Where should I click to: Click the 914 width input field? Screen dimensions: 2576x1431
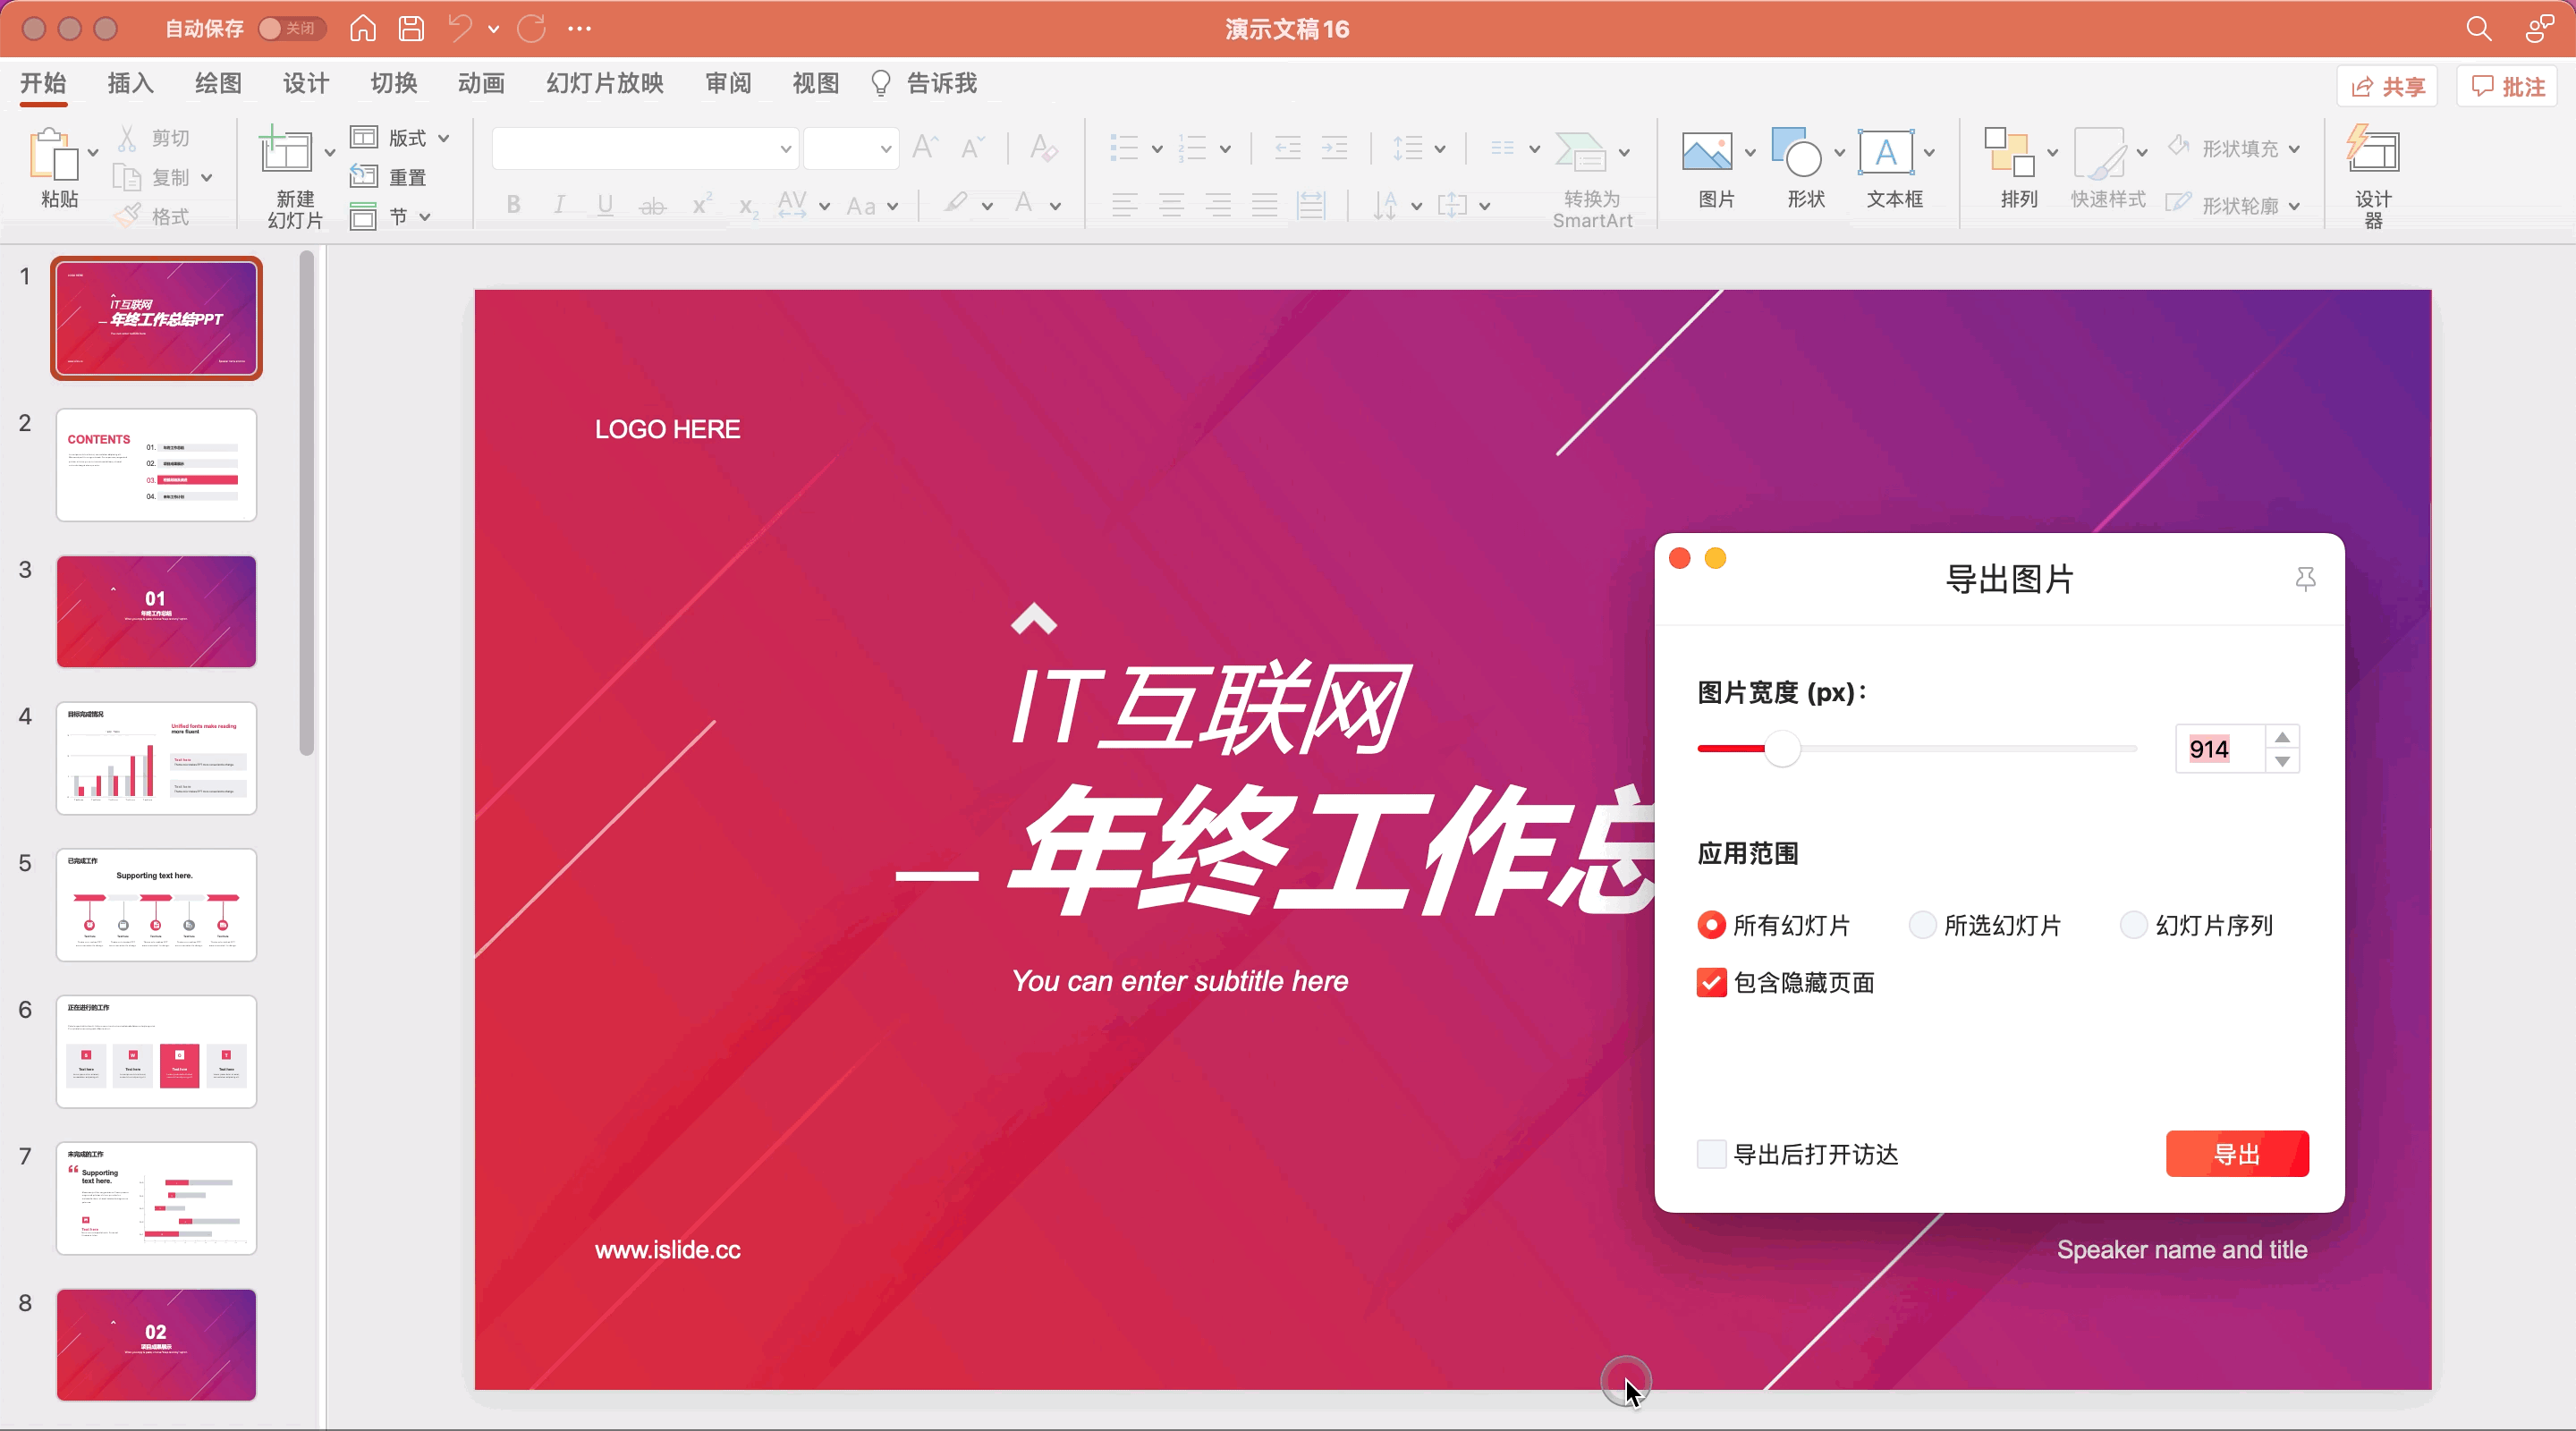(x=2220, y=749)
